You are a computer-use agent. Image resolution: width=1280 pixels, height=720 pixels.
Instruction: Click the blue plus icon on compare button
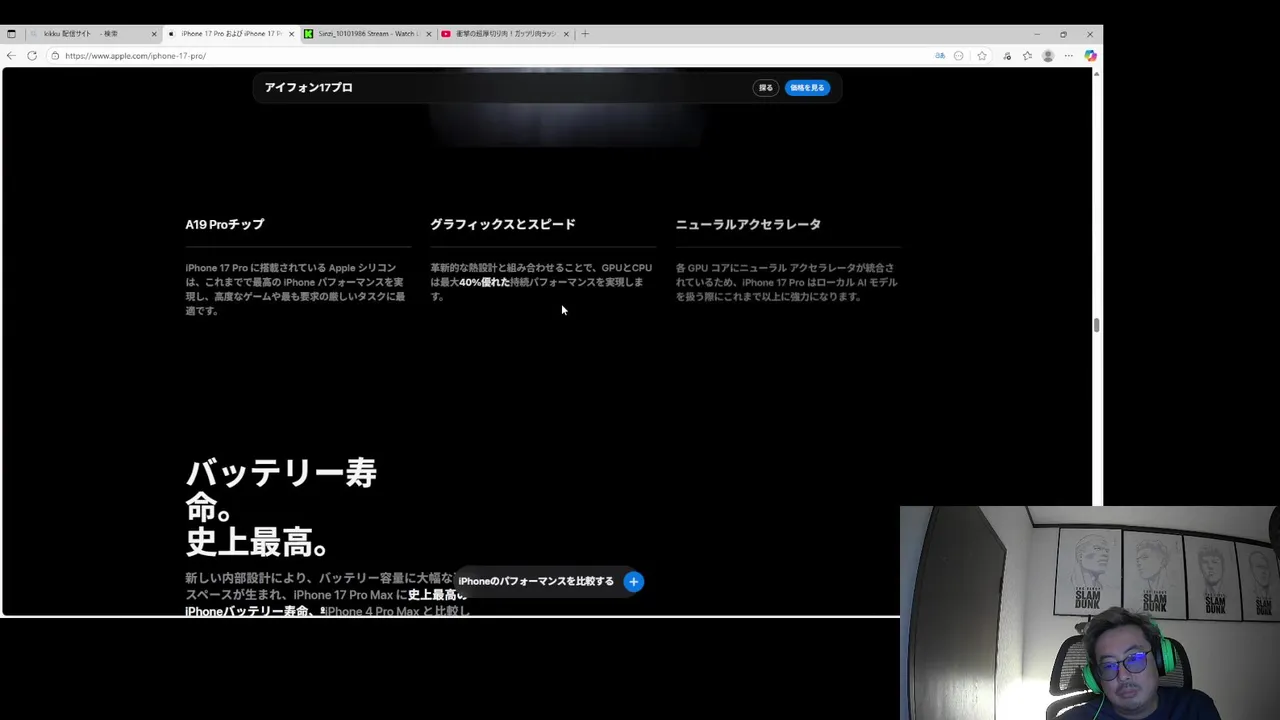[x=633, y=581]
